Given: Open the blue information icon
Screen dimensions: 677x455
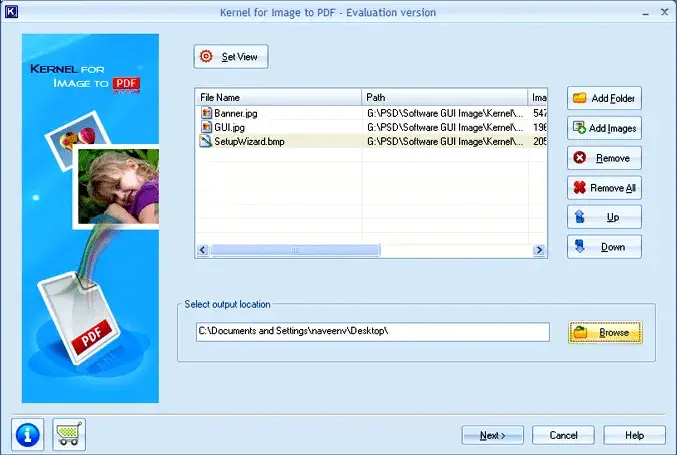Looking at the screenshot, I should click(x=28, y=434).
